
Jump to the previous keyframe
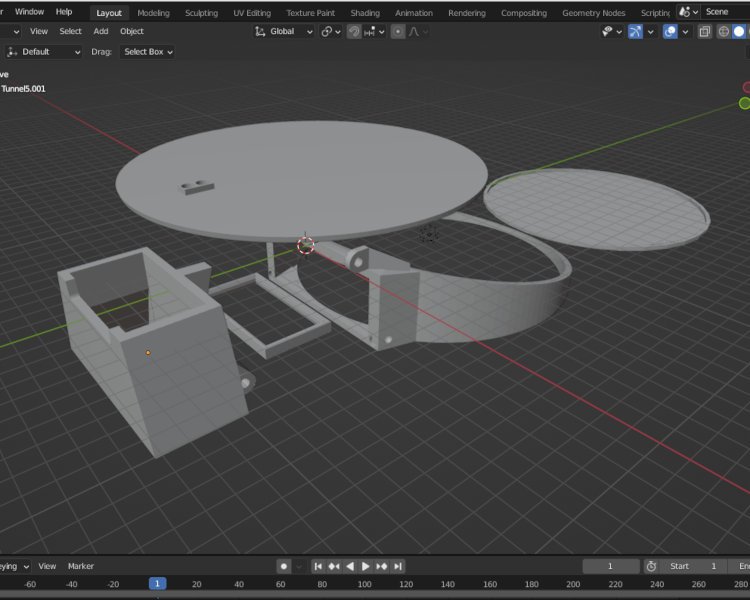point(334,566)
